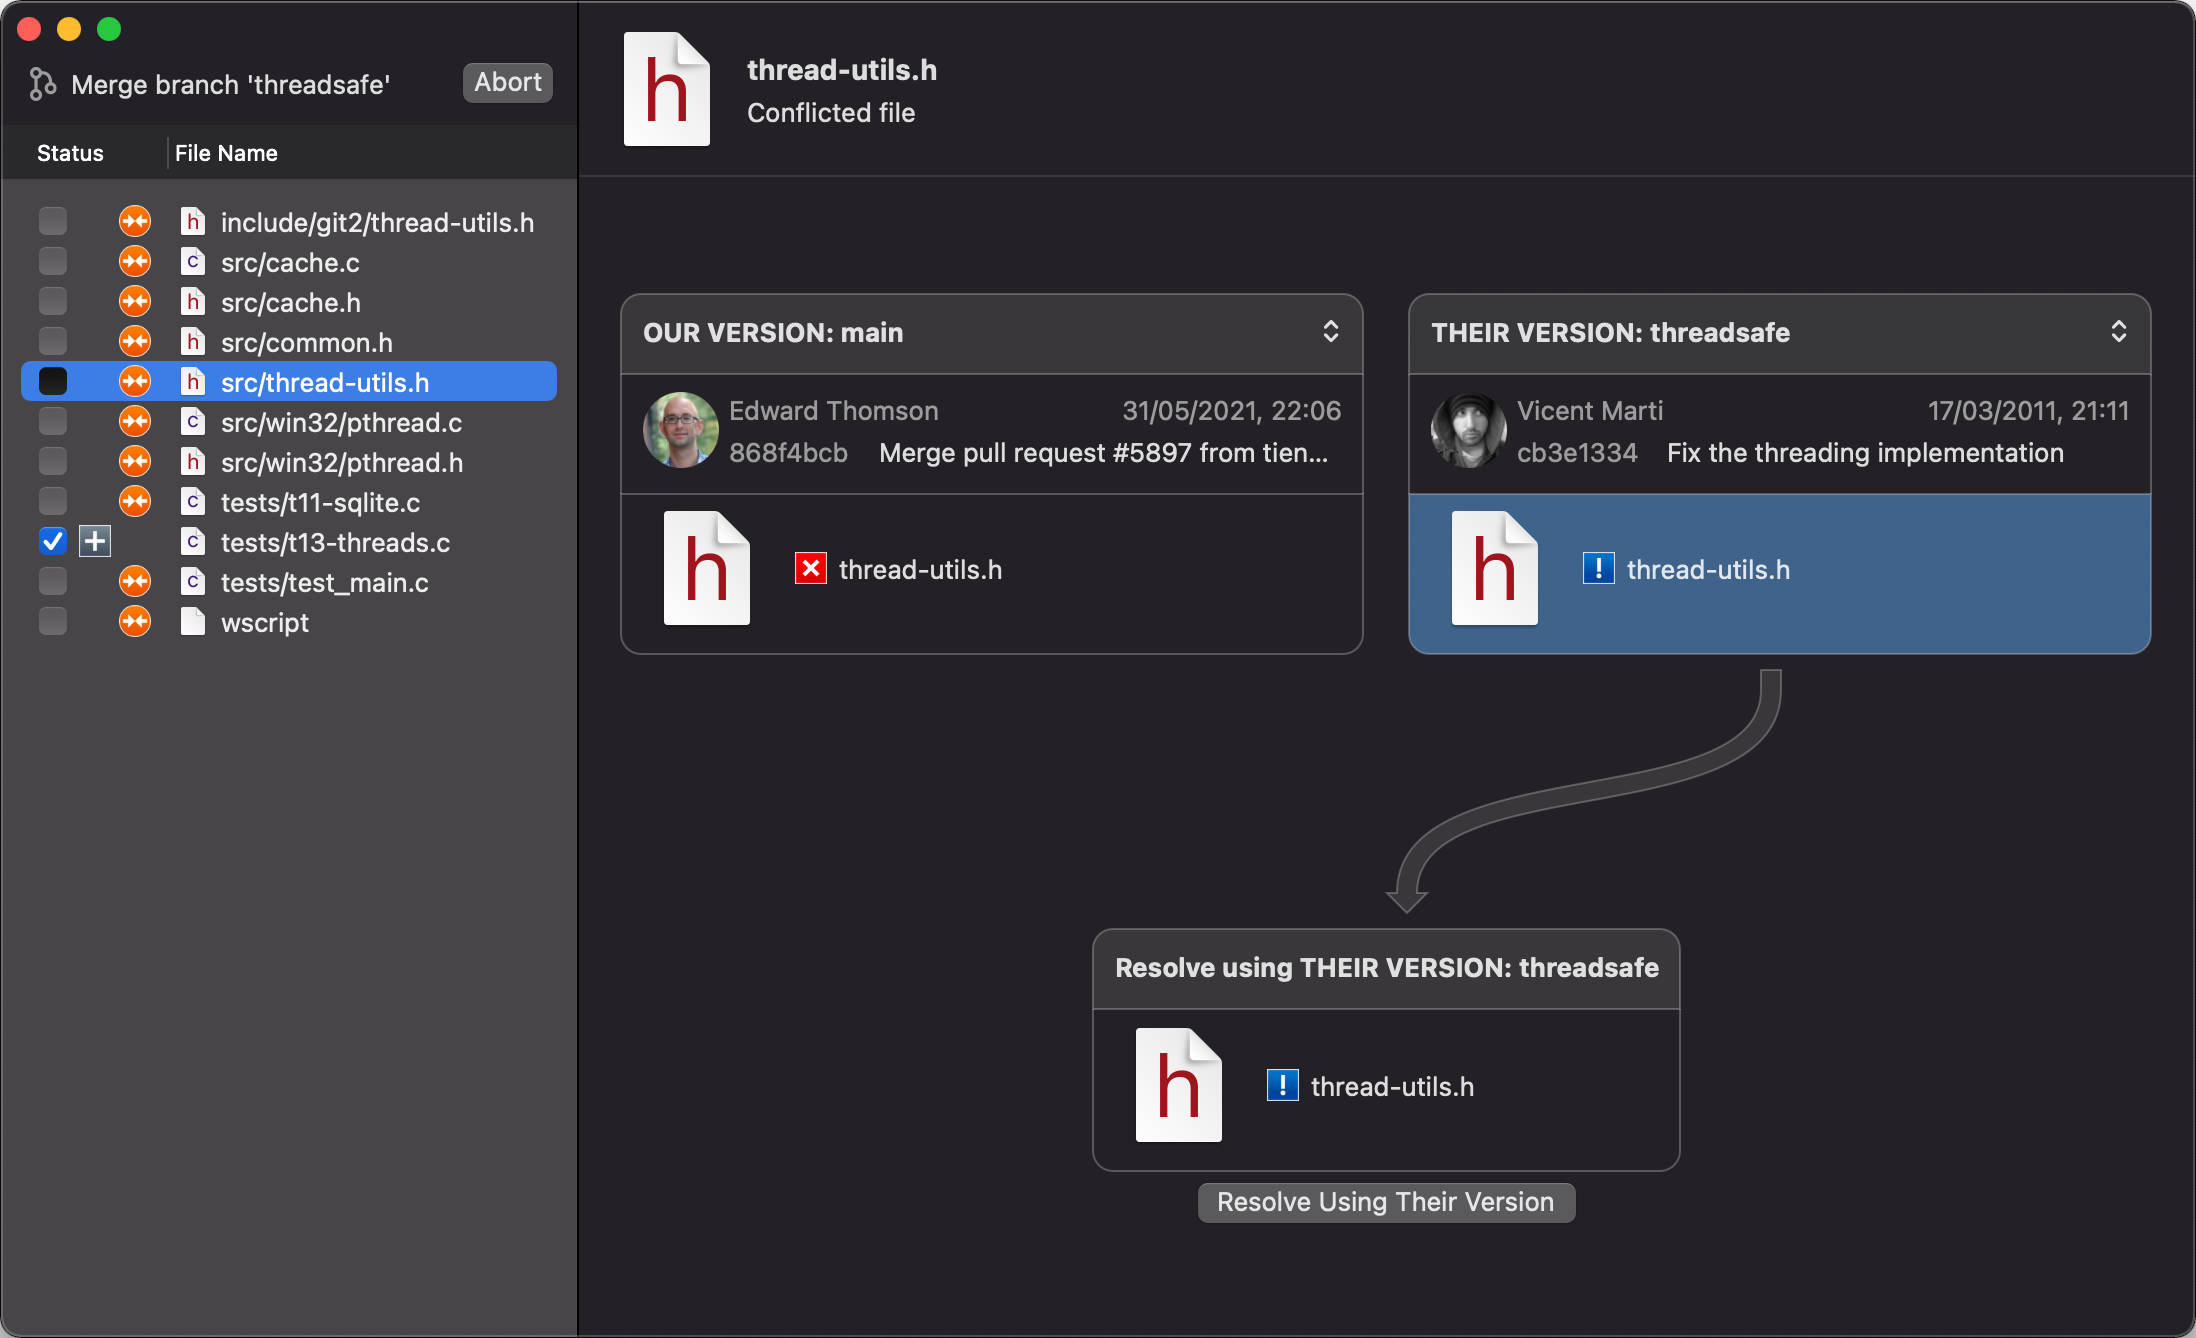Click conflict status icon for wscript

pyautogui.click(x=135, y=621)
